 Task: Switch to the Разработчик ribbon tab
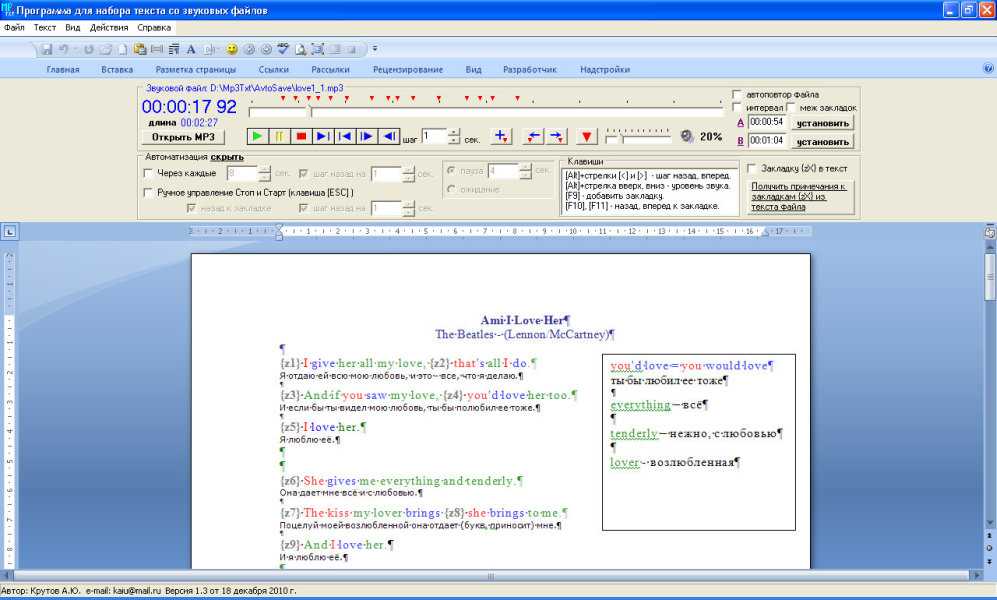[530, 69]
